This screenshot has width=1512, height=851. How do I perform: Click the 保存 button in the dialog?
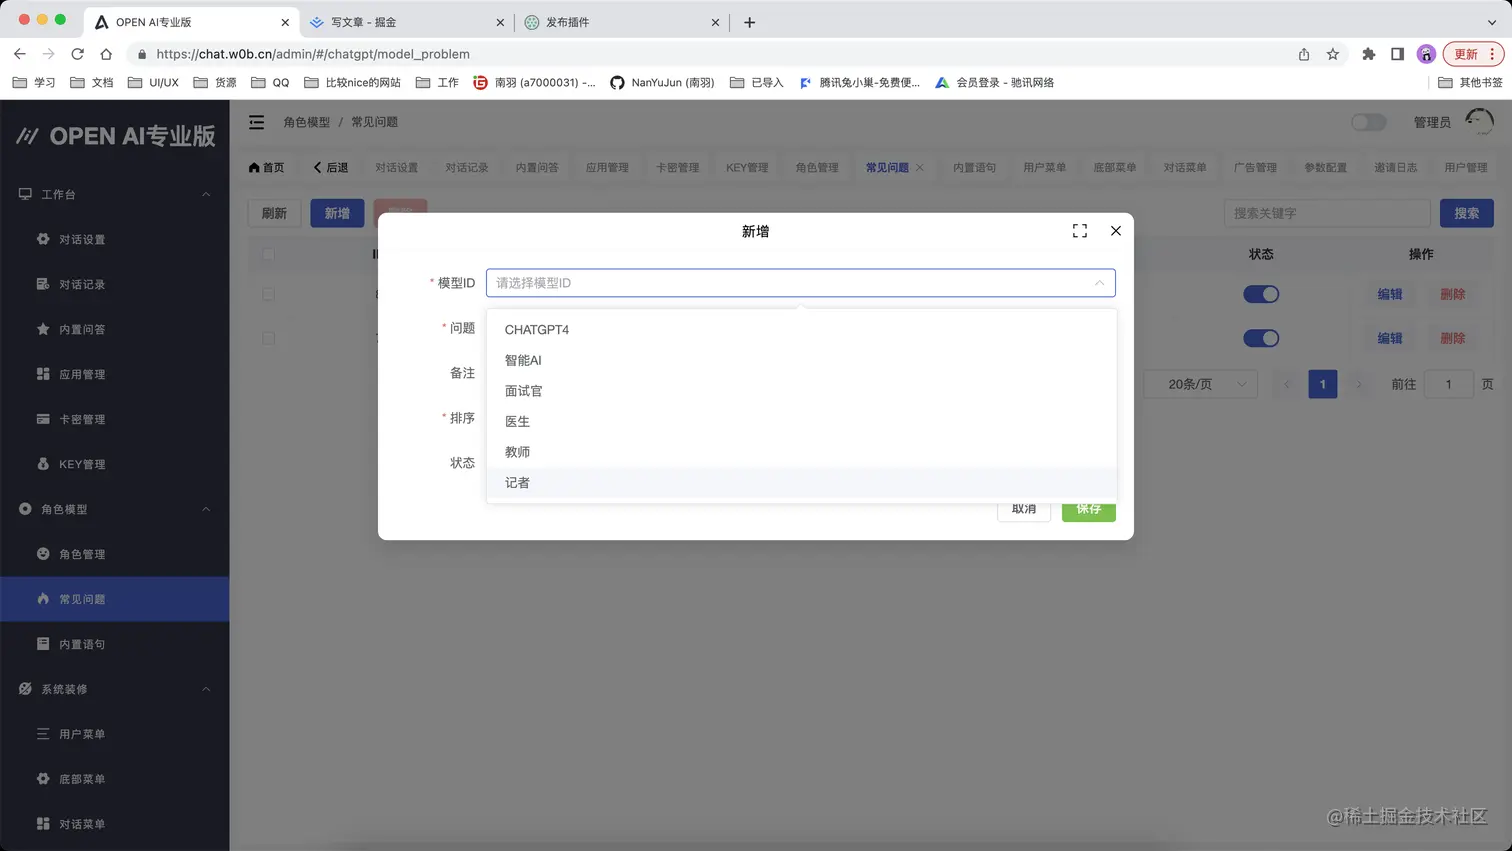1088,509
